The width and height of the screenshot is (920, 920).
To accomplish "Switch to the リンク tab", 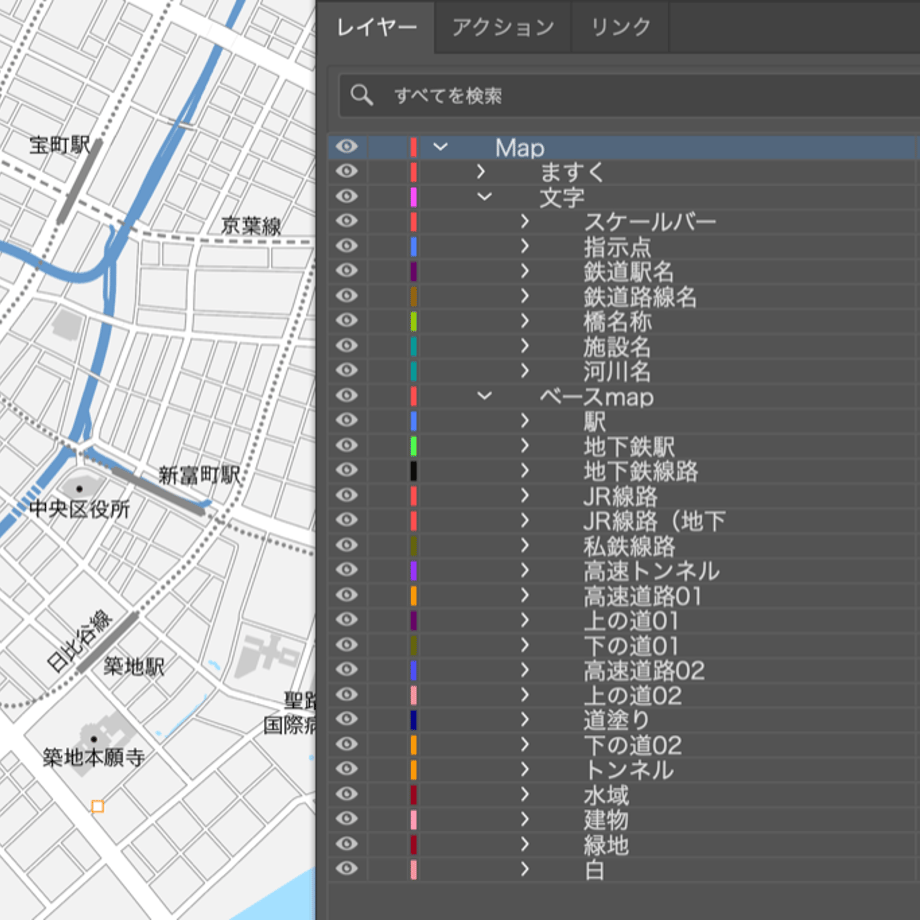I will [620, 27].
